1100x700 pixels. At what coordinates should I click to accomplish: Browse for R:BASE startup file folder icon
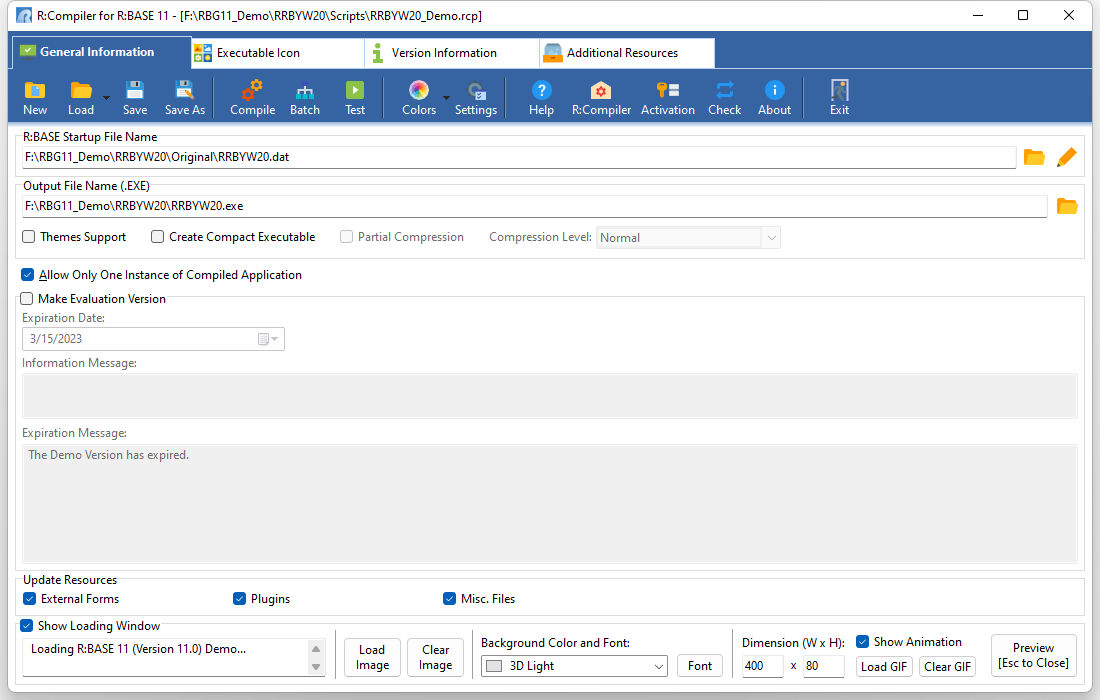click(1033, 157)
